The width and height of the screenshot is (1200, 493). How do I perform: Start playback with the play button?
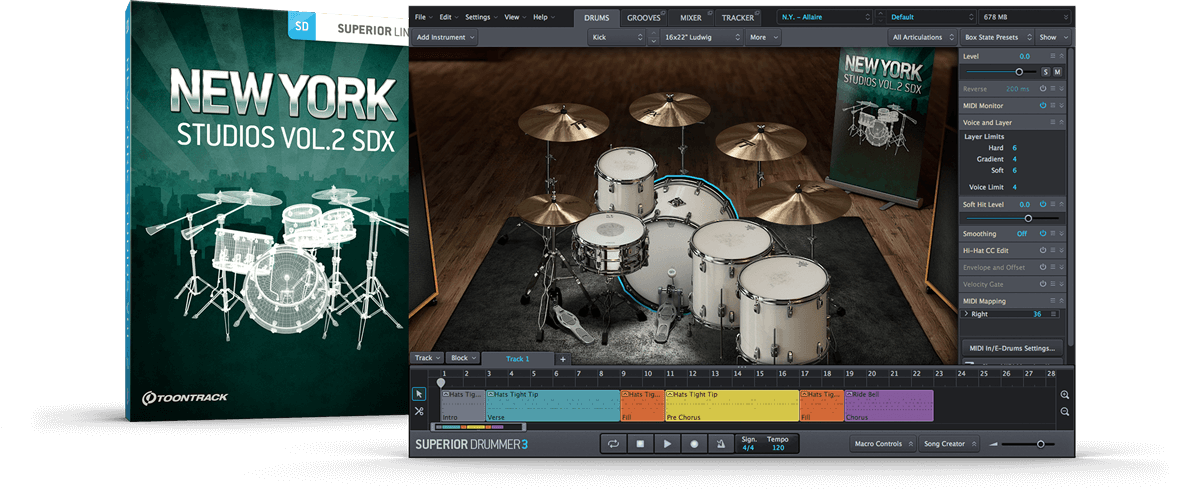(666, 444)
